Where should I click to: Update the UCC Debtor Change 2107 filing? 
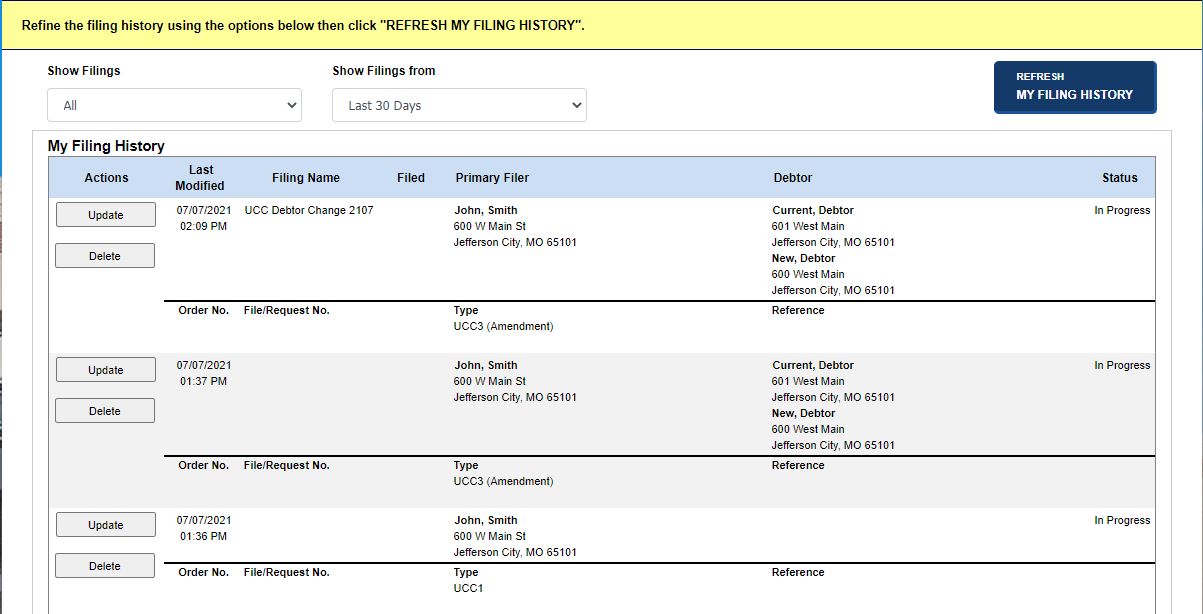(x=105, y=214)
